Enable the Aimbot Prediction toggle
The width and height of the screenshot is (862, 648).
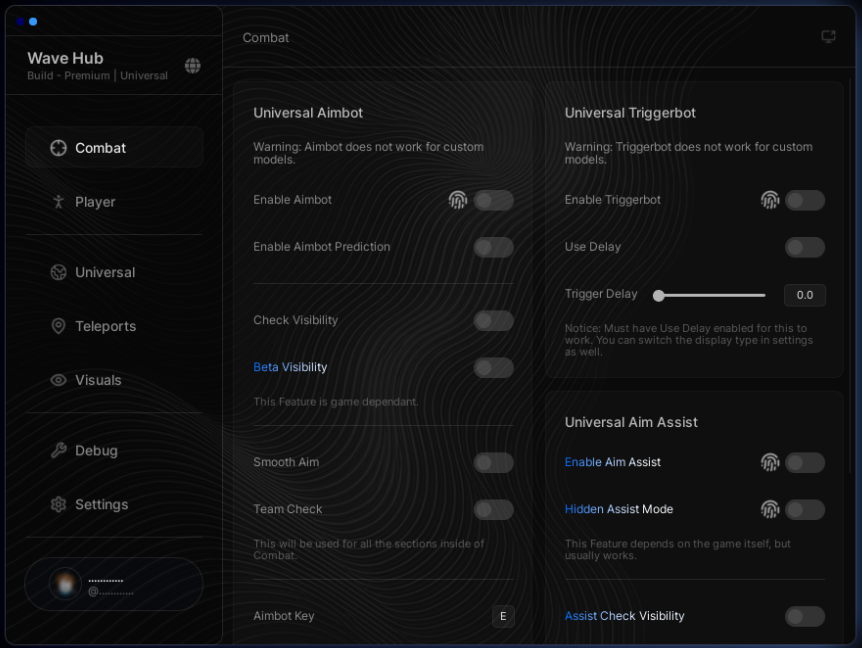tap(493, 247)
